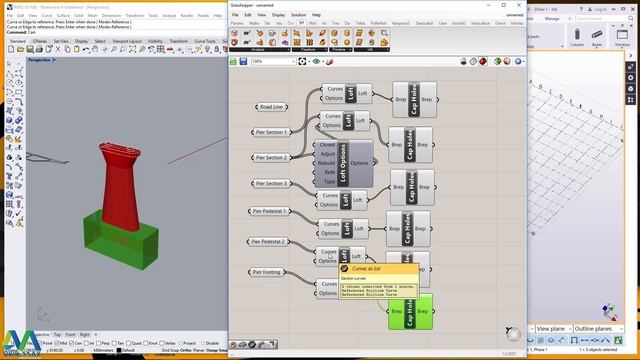Open the Grasshopper zoom percentage dropdown
The height and width of the screenshot is (360, 640).
(293, 62)
